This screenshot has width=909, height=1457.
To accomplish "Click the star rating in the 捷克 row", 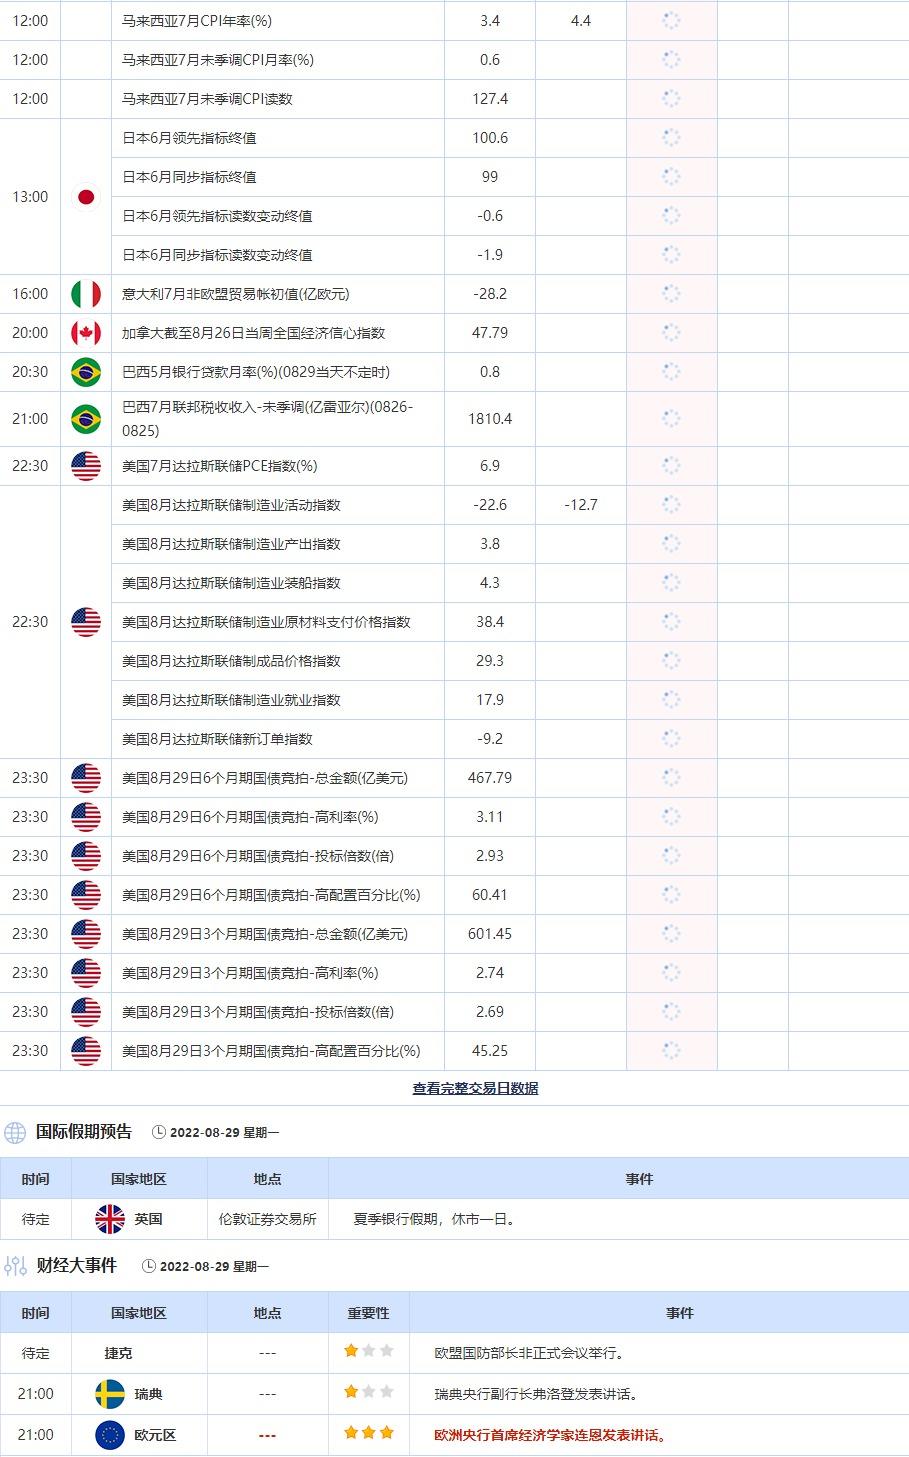I will (x=368, y=1352).
